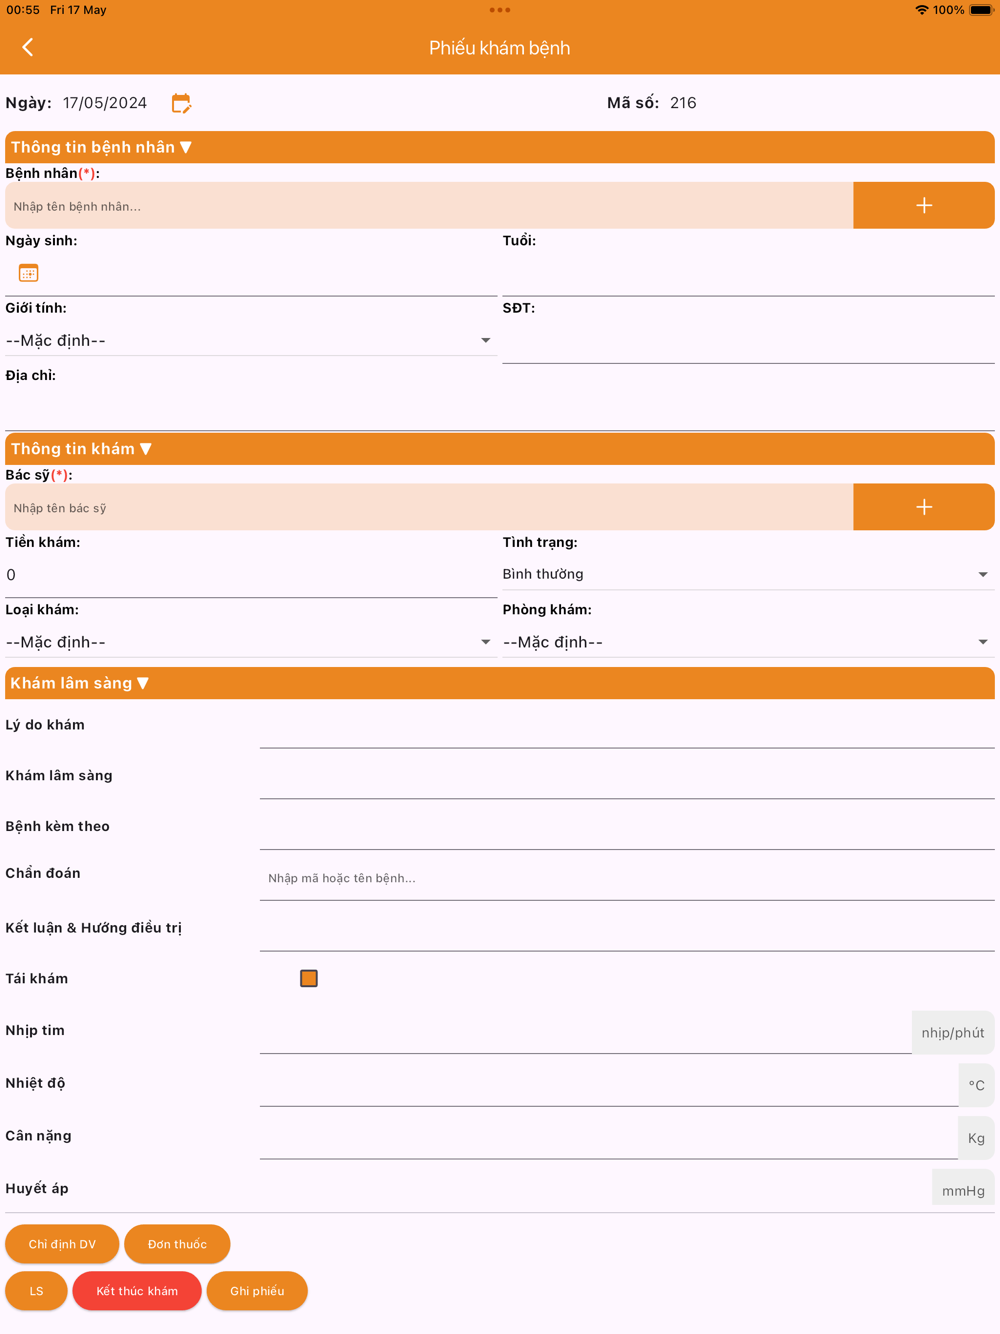
Task: Focus the Bệnh kèm theo field
Action: point(627,828)
